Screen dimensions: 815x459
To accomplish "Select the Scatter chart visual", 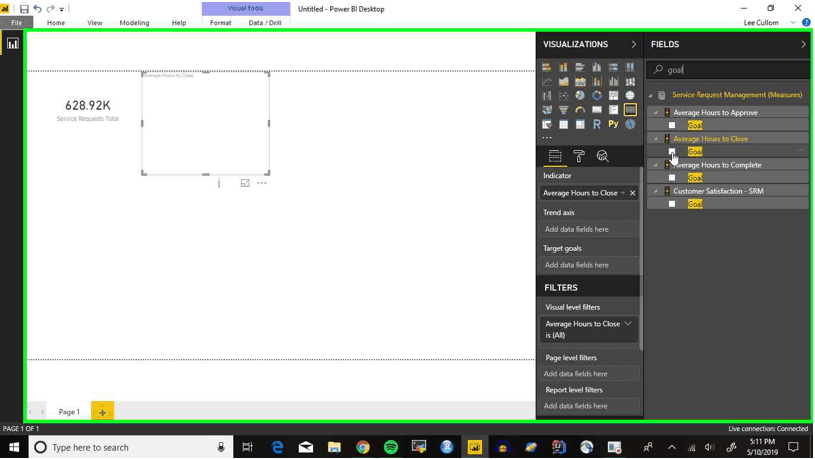I will click(563, 96).
